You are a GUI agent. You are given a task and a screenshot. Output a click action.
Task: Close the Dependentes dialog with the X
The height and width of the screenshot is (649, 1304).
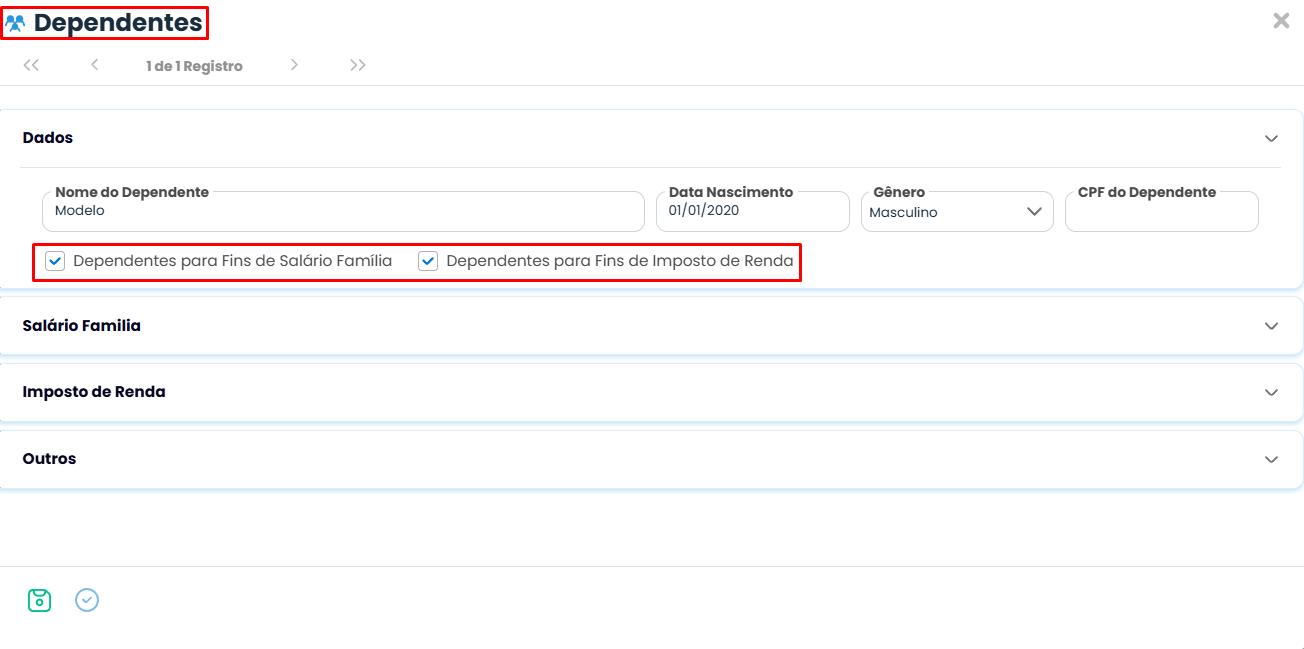1281,21
